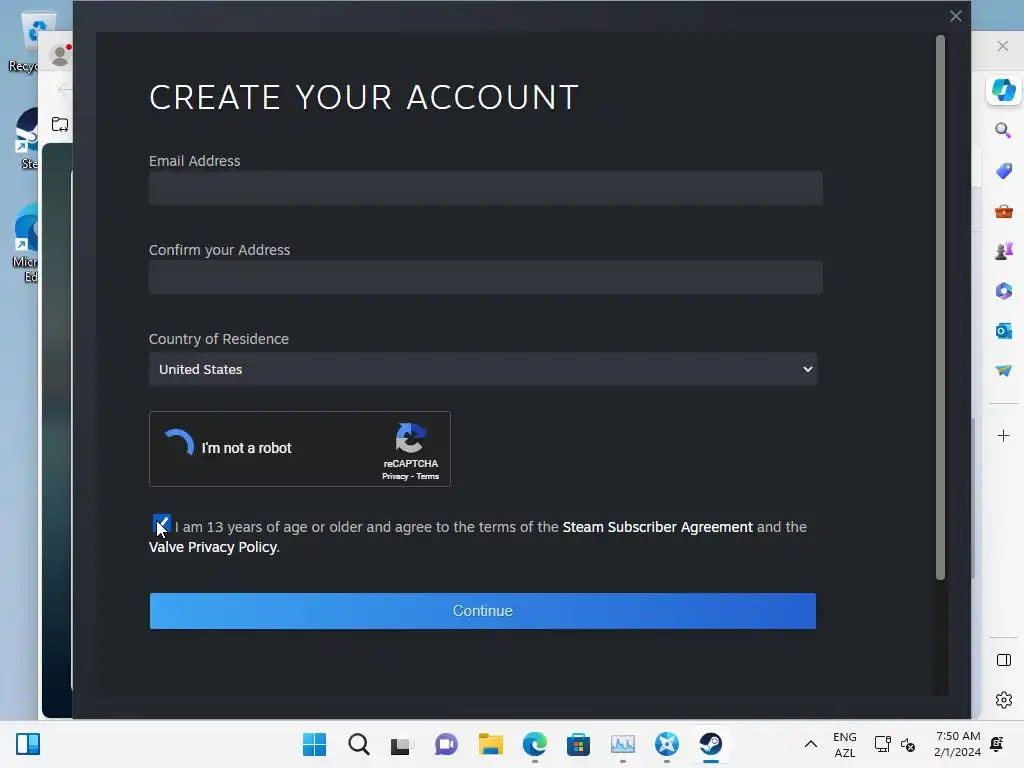
Task: Toggle the 13 years of age agreement checkbox
Action: 161,524
